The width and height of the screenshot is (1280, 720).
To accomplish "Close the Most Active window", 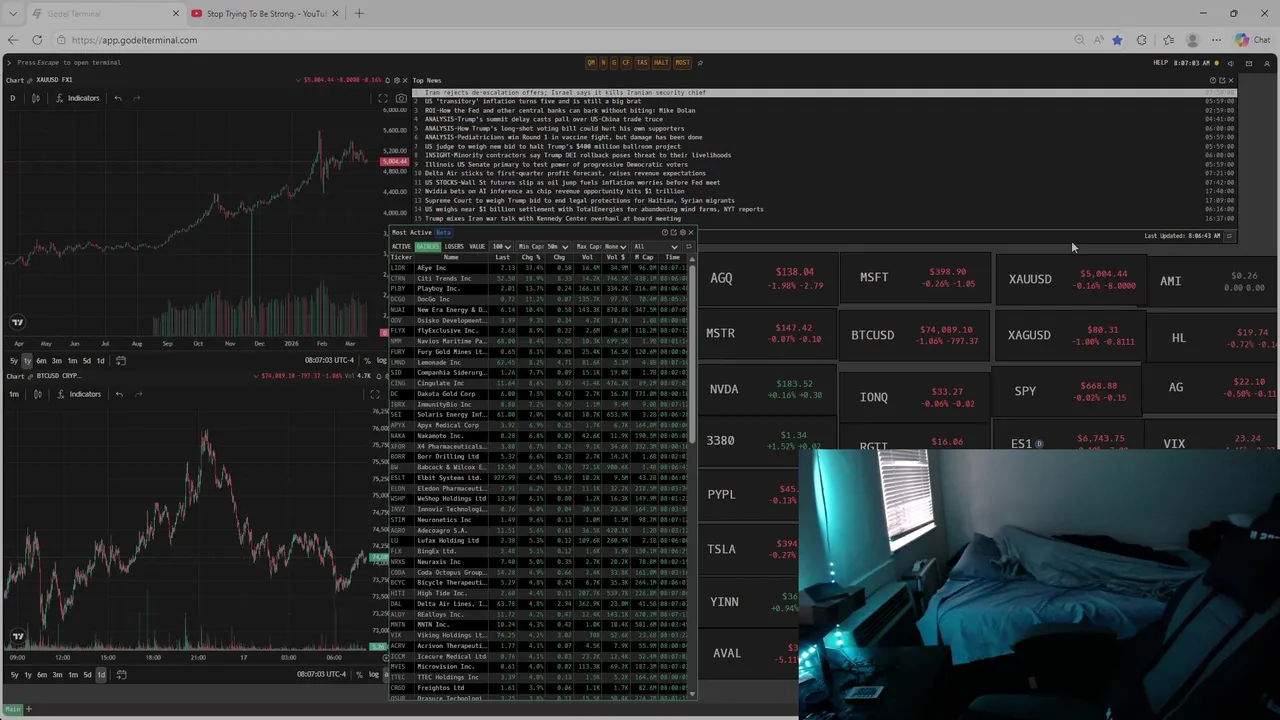I will [690, 233].
